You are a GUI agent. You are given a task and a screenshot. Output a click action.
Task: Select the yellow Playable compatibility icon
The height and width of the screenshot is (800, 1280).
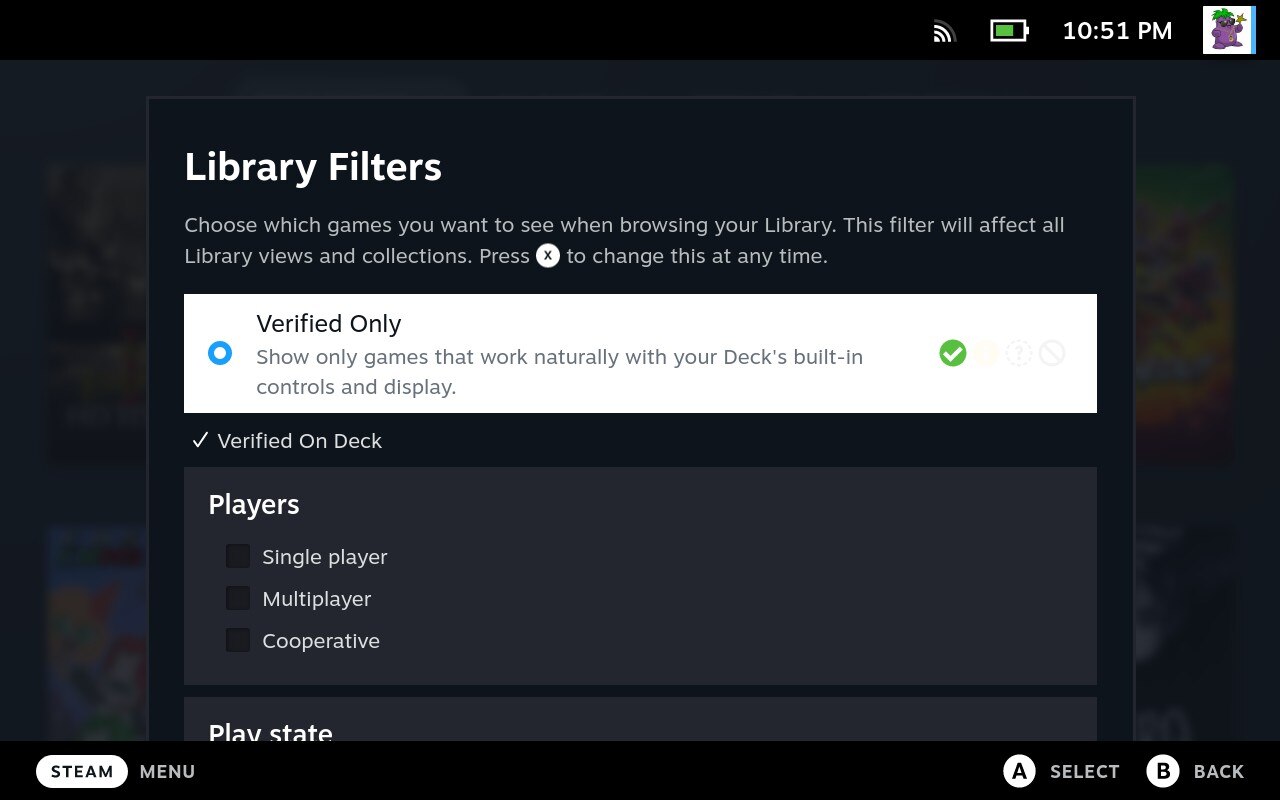985,353
